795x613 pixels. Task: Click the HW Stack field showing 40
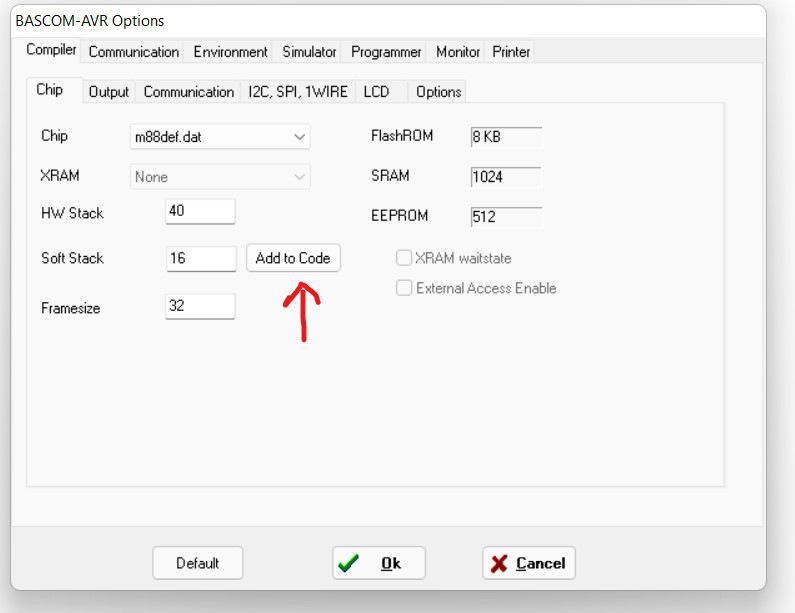click(x=200, y=211)
